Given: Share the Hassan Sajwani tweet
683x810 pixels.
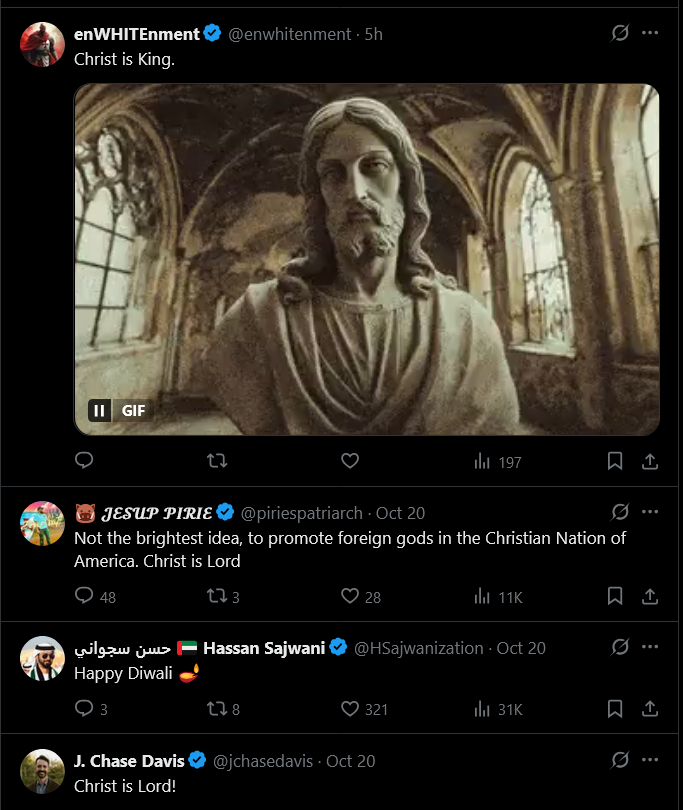Looking at the screenshot, I should [x=649, y=709].
